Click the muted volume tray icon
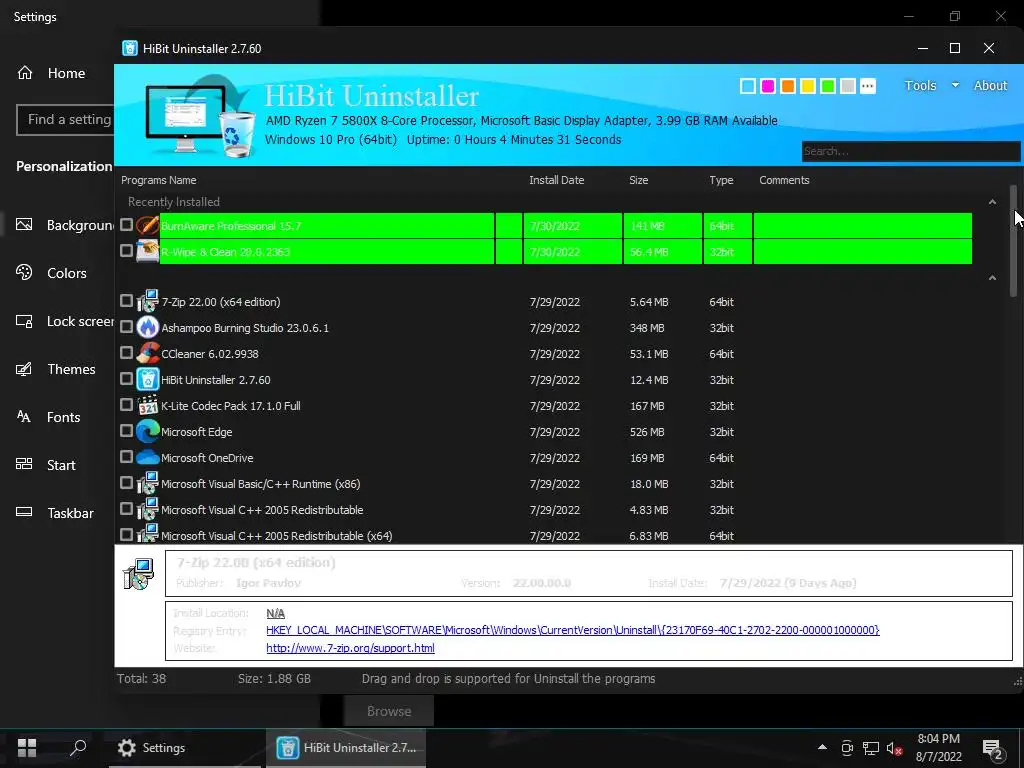Image resolution: width=1024 pixels, height=768 pixels. tap(895, 748)
